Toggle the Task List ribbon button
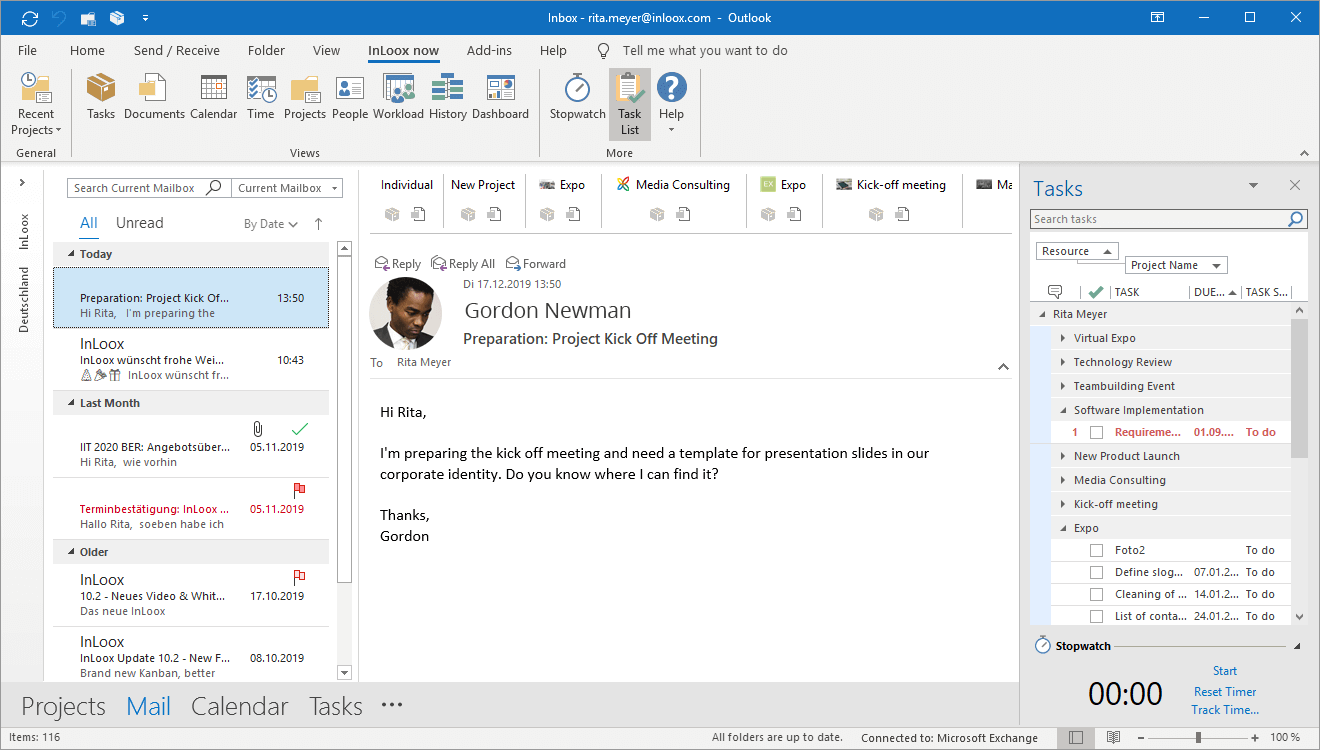 pyautogui.click(x=629, y=103)
